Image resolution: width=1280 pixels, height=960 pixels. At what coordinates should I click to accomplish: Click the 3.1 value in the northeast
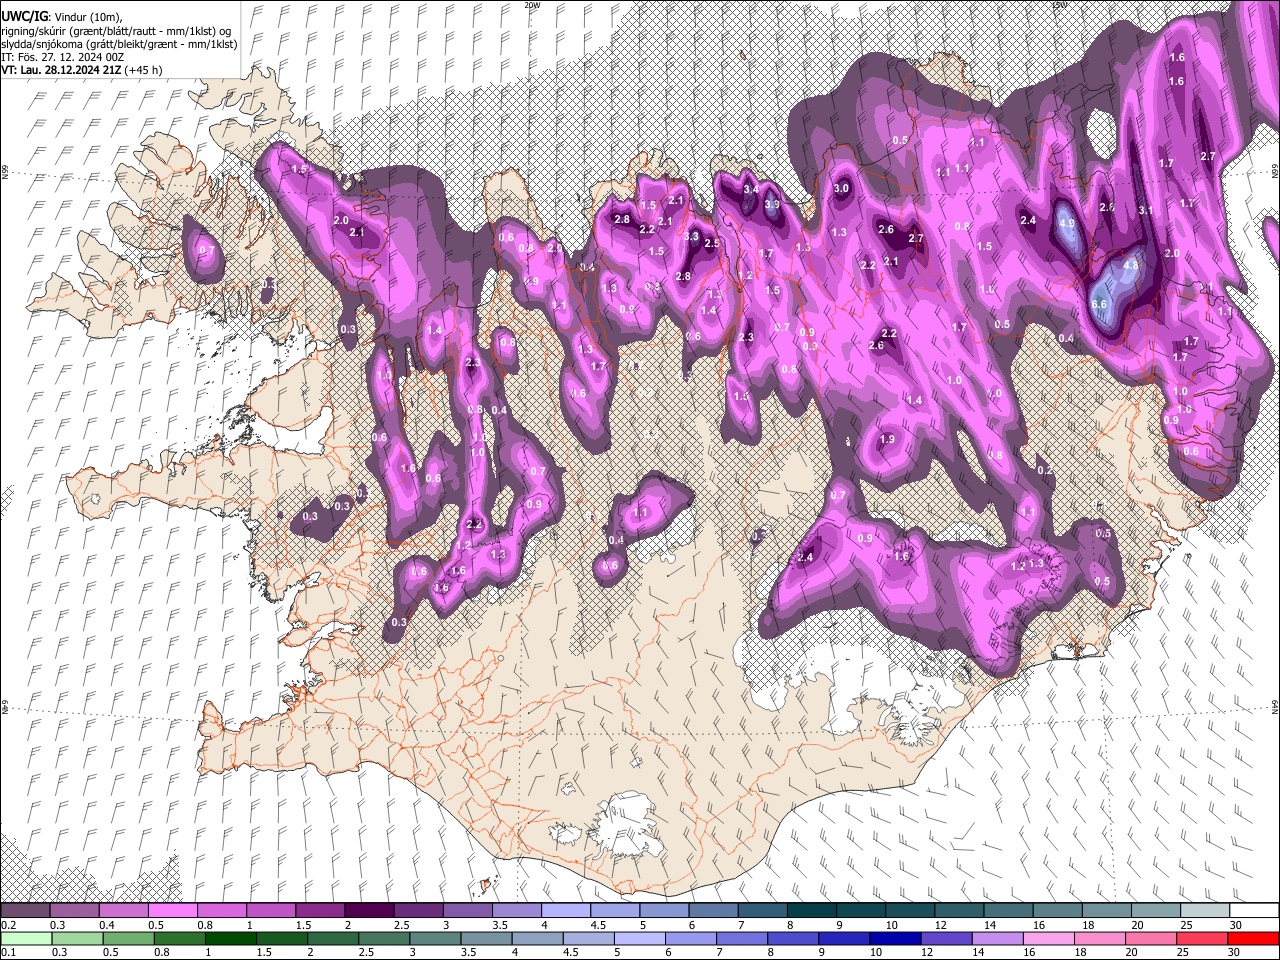point(1146,210)
